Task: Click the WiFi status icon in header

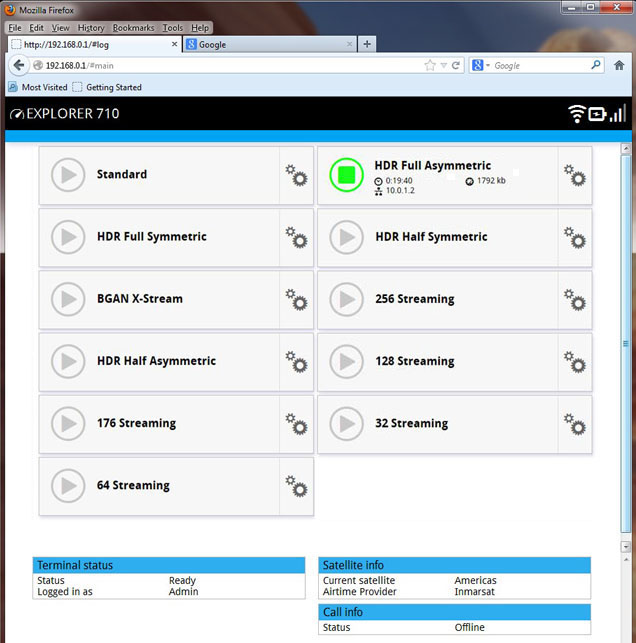Action: coord(577,114)
